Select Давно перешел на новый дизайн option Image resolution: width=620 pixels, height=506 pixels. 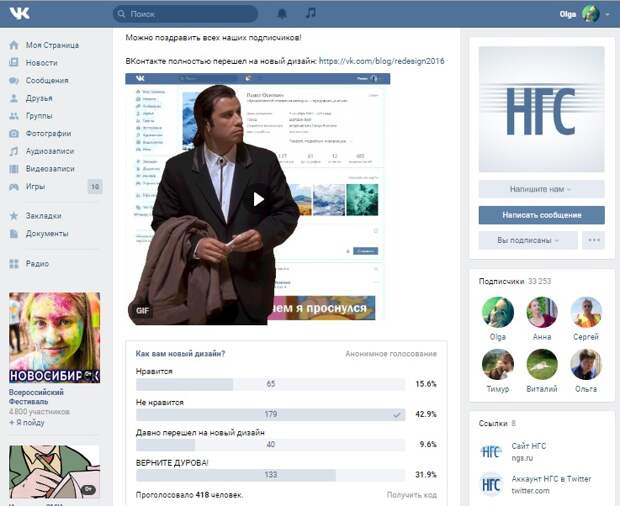pyautogui.click(x=270, y=445)
